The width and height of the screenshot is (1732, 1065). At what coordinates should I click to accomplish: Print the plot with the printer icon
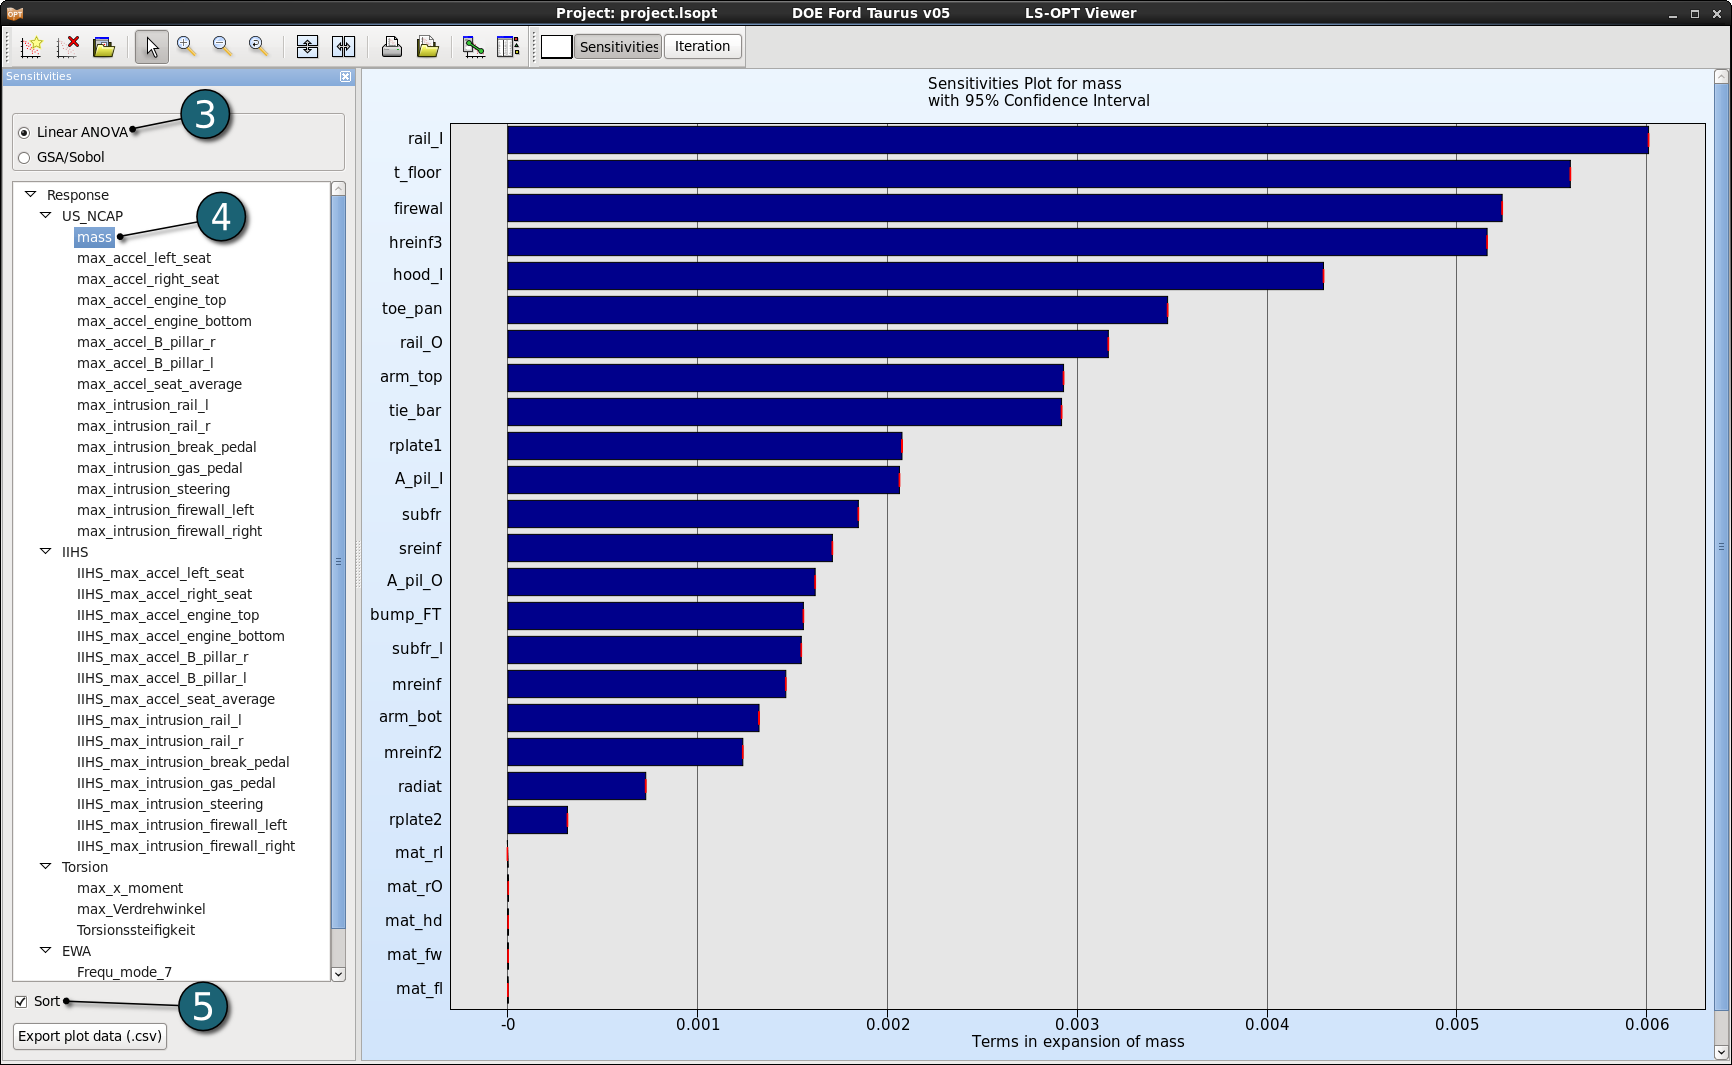tap(392, 46)
